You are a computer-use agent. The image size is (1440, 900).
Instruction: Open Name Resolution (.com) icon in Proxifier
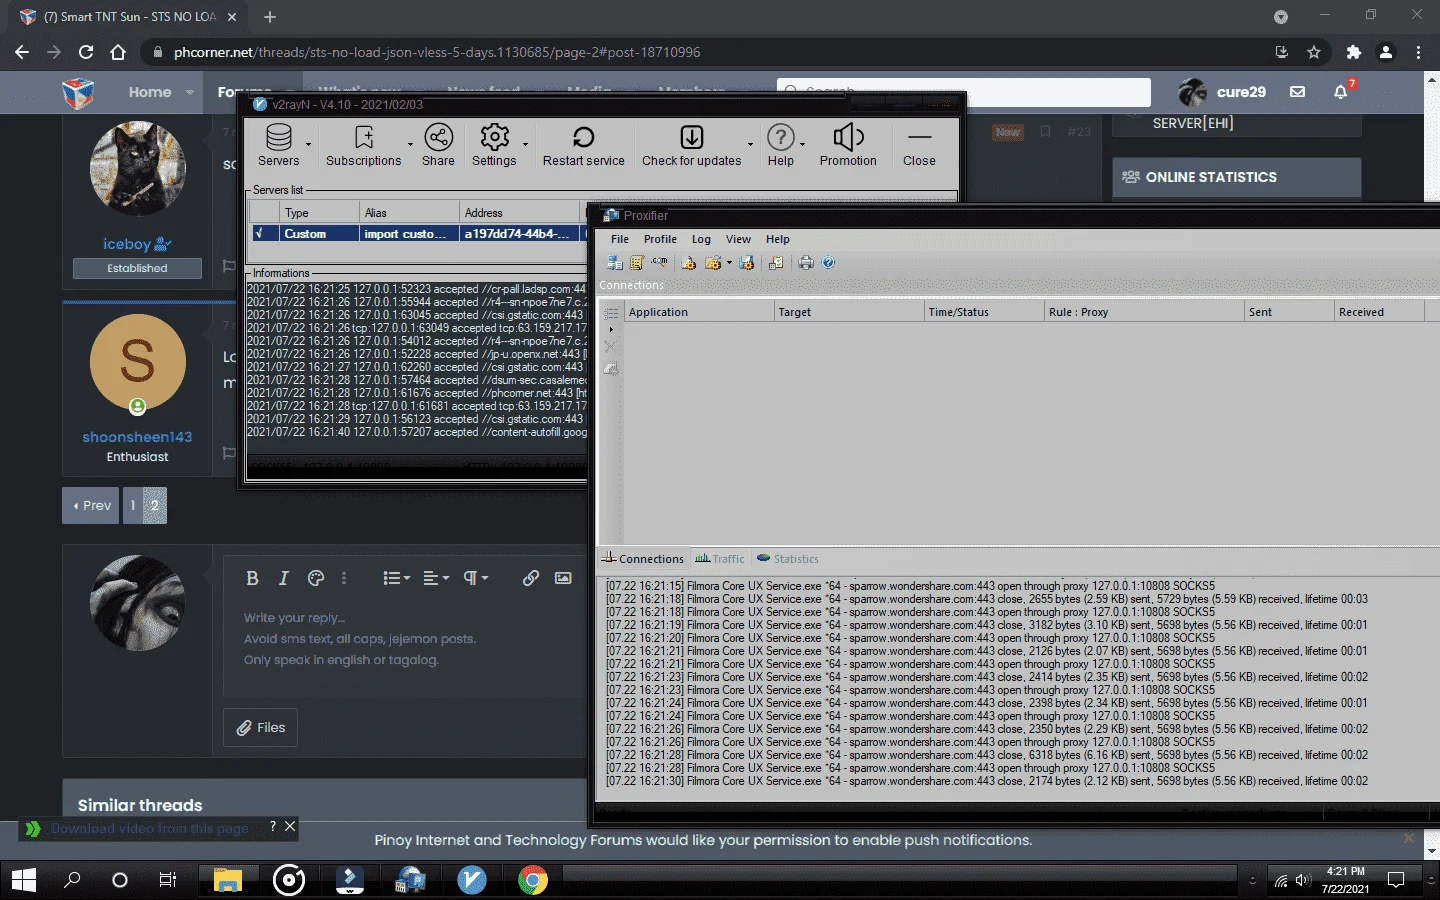(660, 263)
